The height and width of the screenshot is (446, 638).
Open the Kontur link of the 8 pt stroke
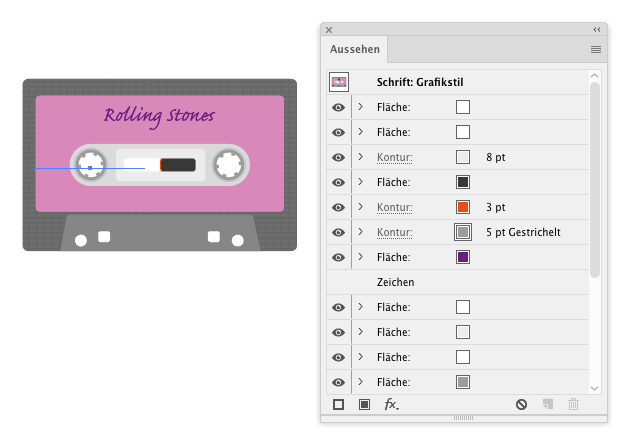[394, 157]
